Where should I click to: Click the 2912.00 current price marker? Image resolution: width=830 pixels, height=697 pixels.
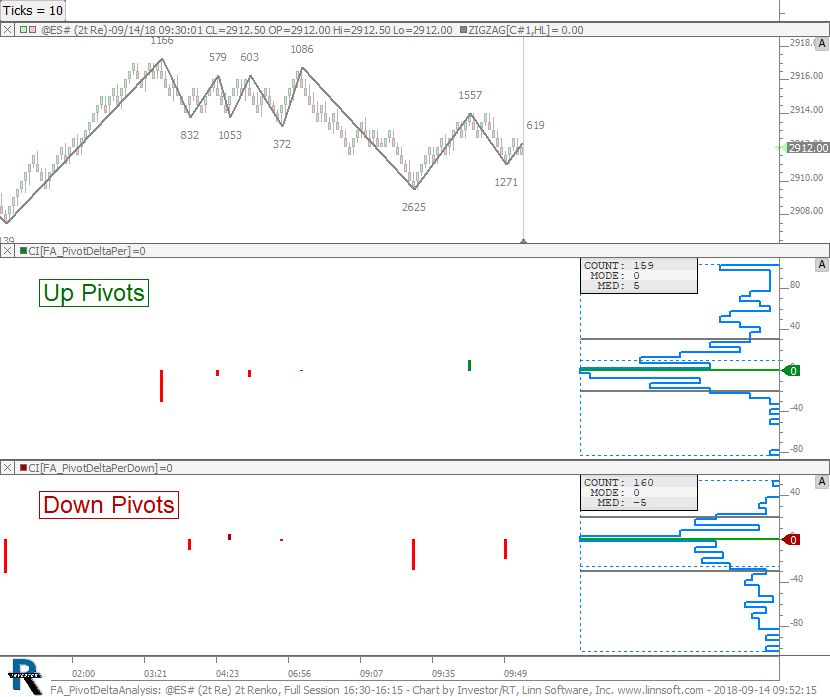807,148
